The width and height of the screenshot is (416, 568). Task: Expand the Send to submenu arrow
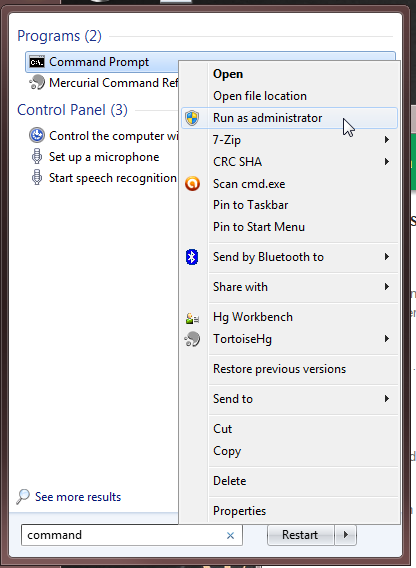tap(387, 399)
